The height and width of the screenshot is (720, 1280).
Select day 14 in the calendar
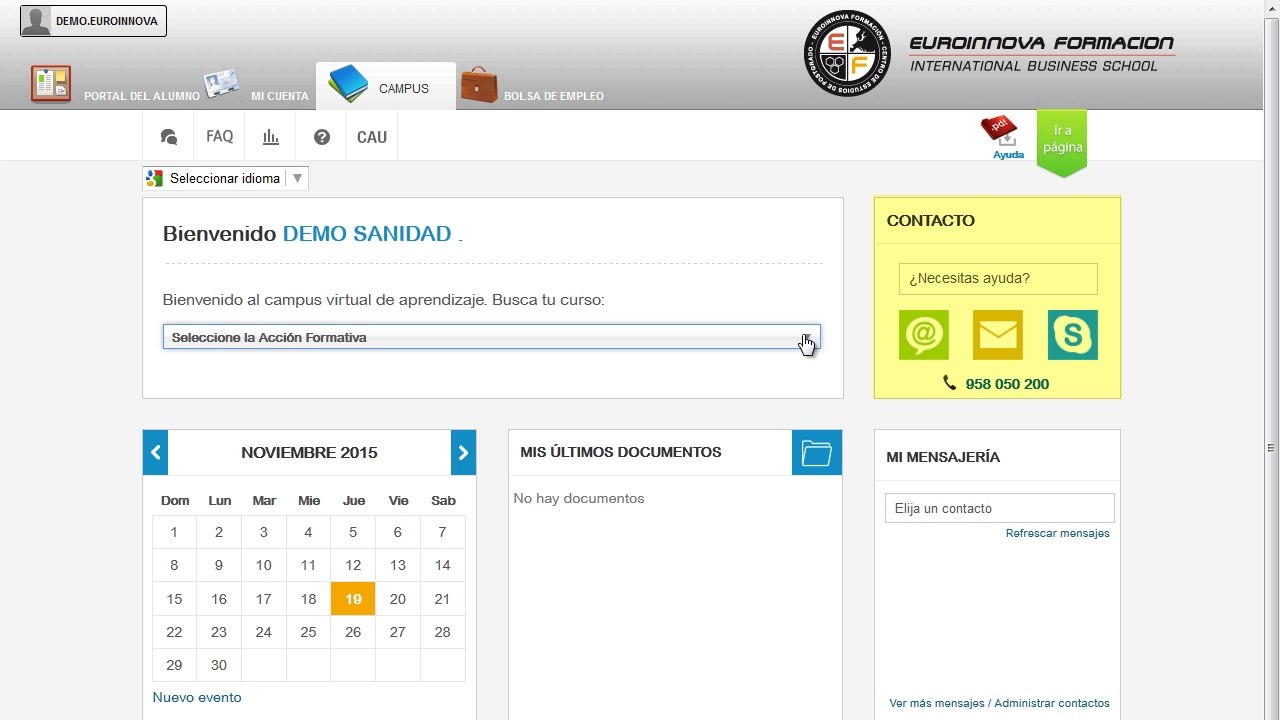coord(442,565)
